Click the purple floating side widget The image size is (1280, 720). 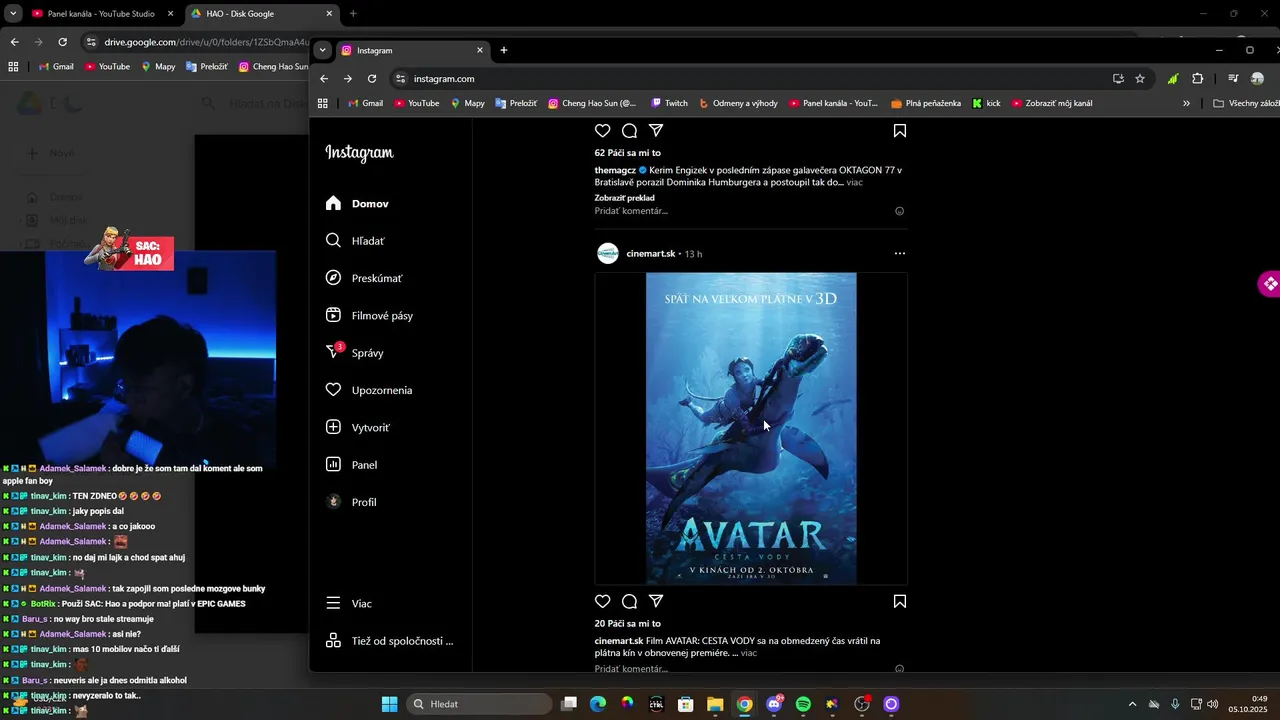1269,284
